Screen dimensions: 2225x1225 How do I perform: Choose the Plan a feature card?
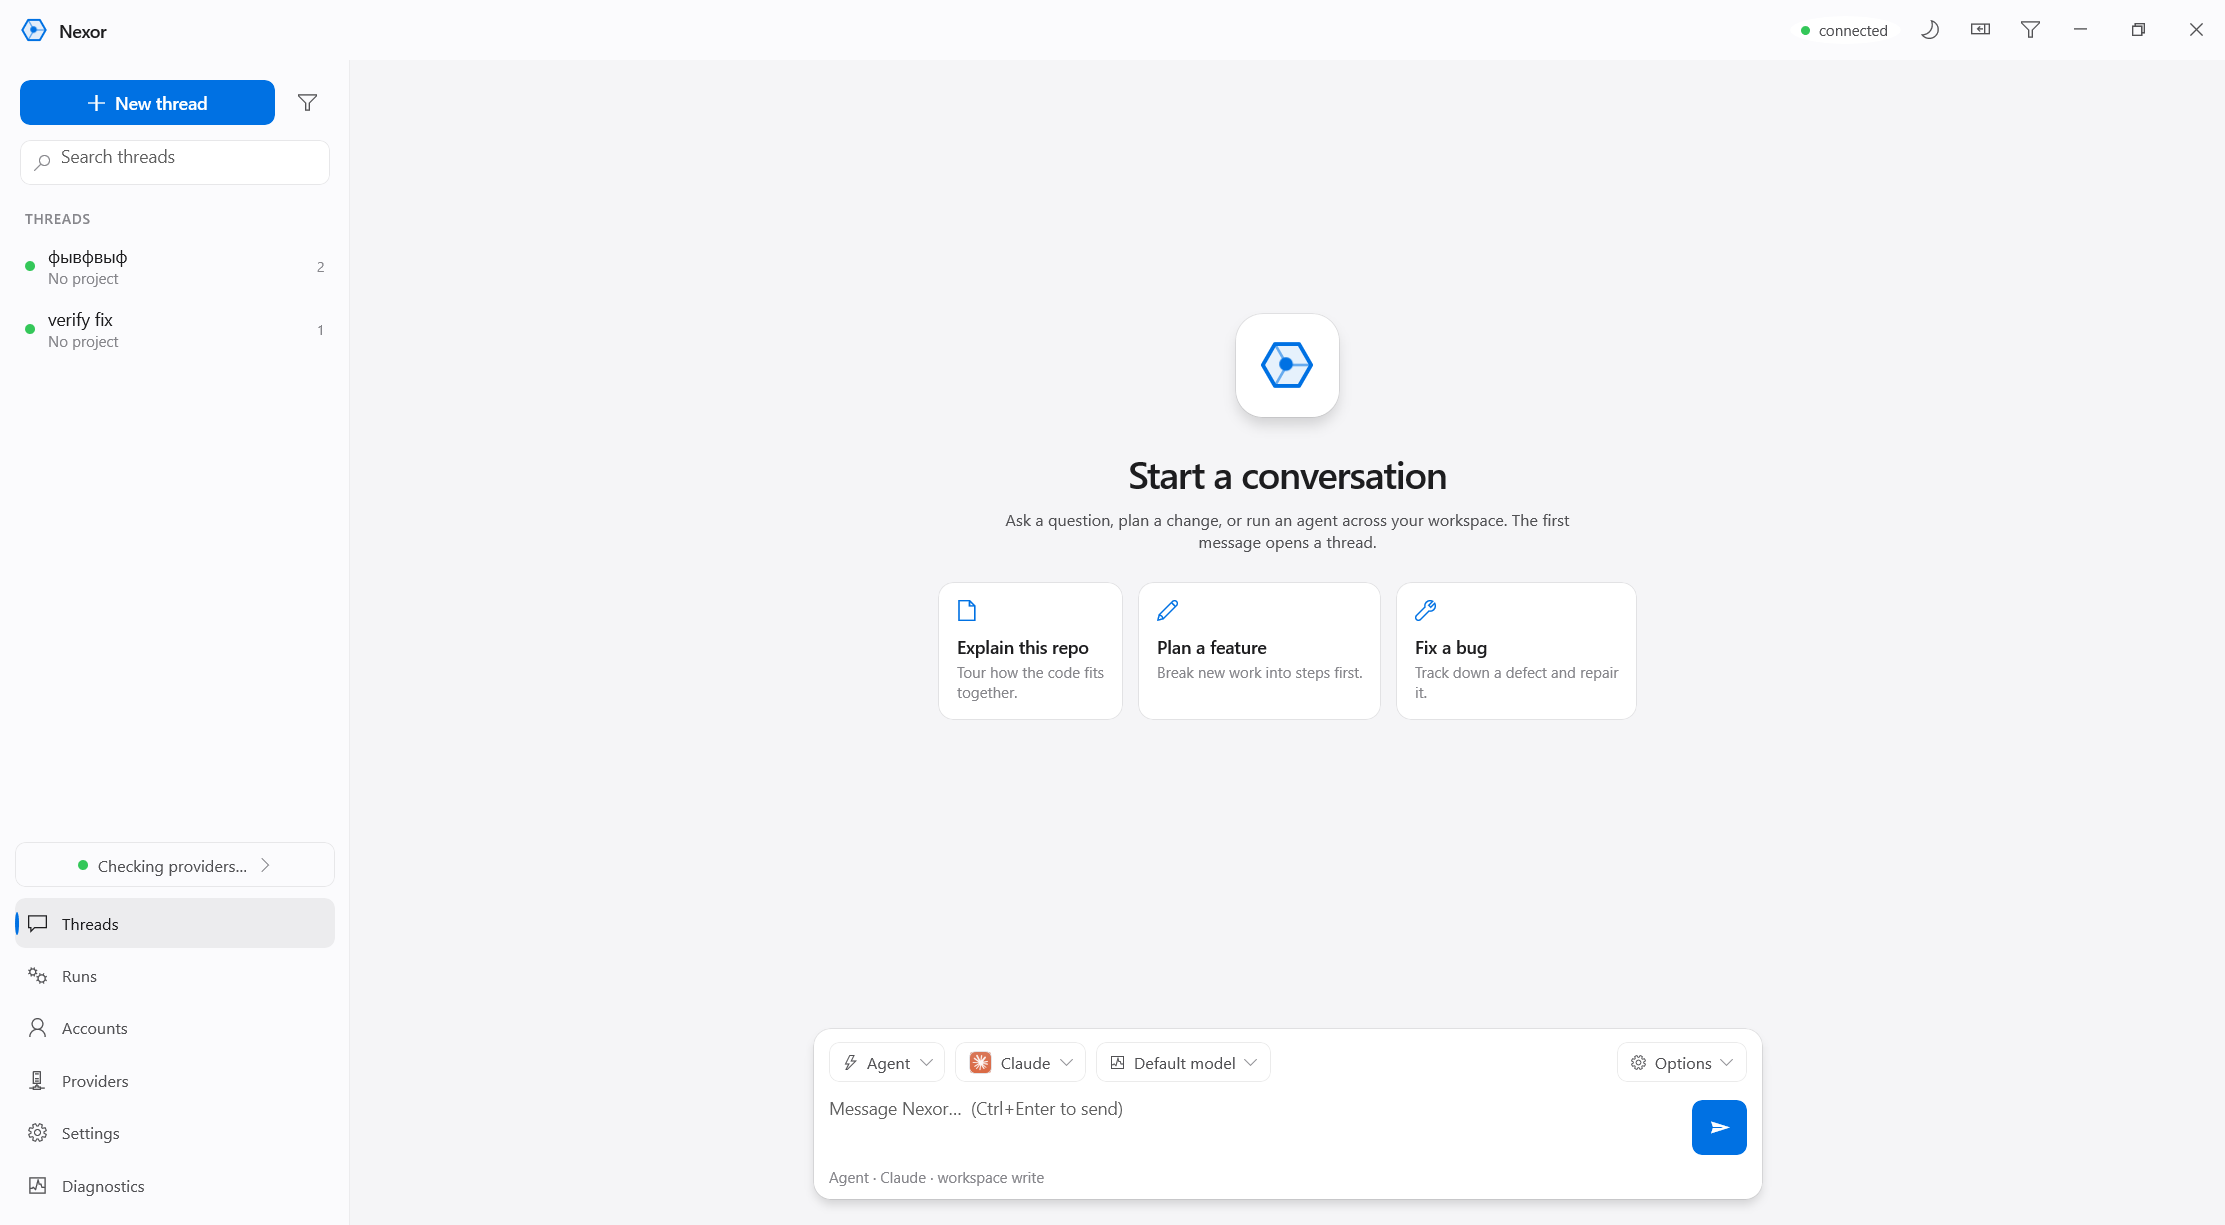(1259, 651)
